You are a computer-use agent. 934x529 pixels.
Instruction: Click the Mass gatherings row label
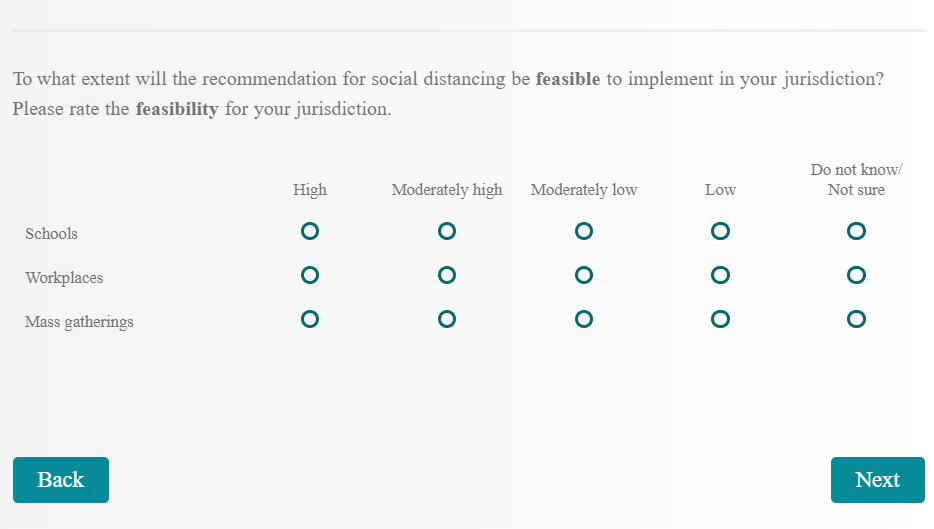pyautogui.click(x=79, y=322)
